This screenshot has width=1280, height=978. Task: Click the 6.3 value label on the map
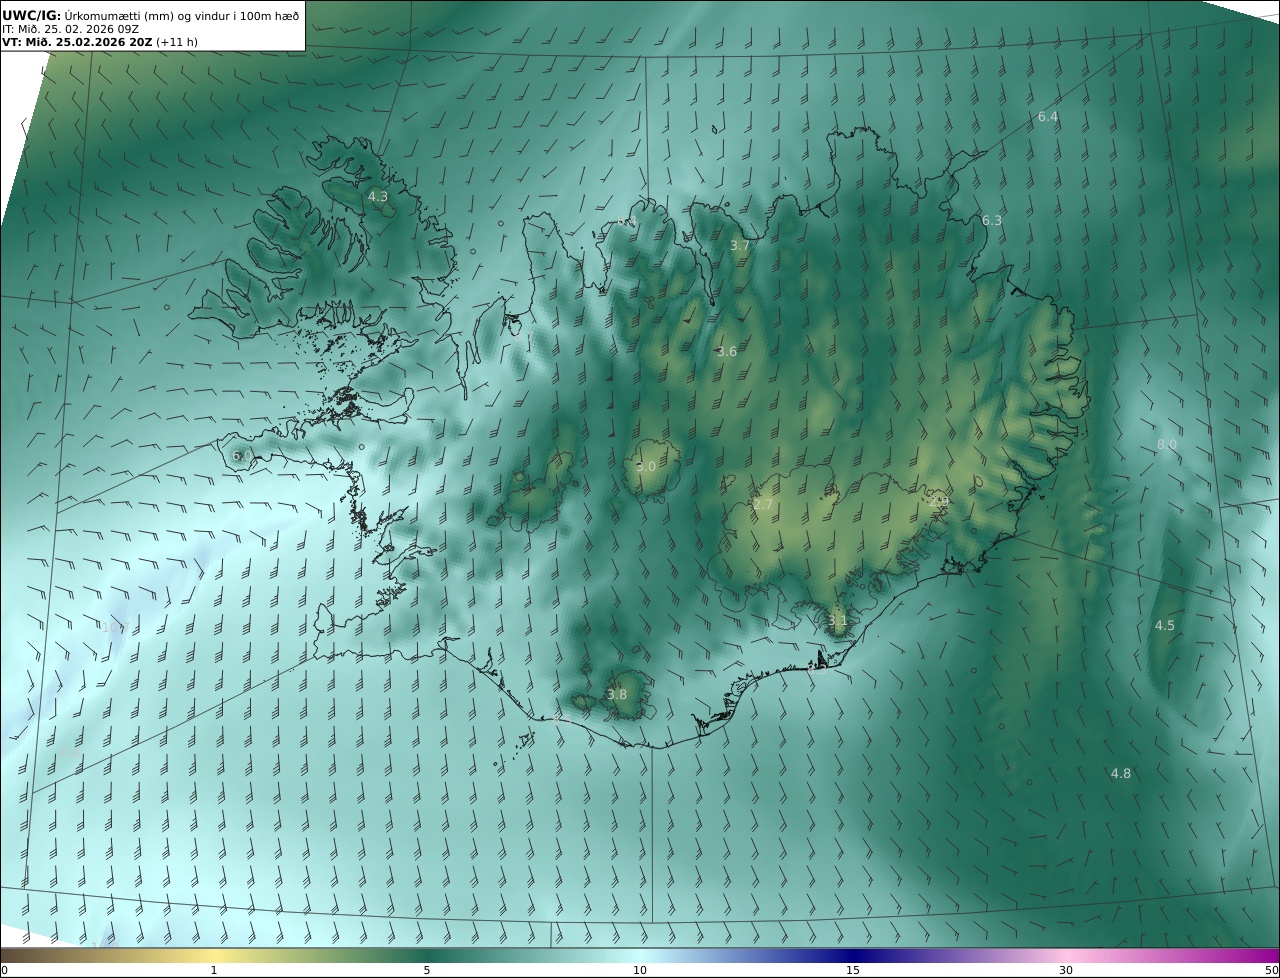click(x=991, y=221)
